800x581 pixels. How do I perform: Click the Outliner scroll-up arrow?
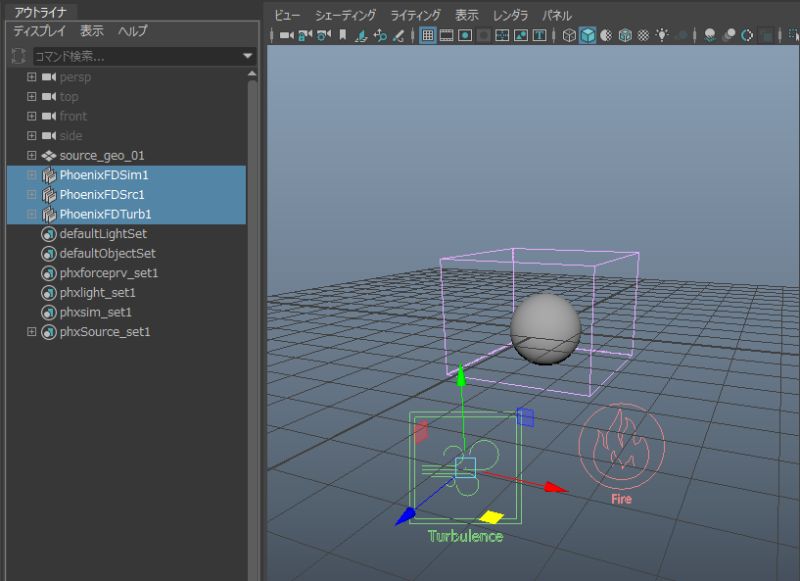pyautogui.click(x=252, y=74)
